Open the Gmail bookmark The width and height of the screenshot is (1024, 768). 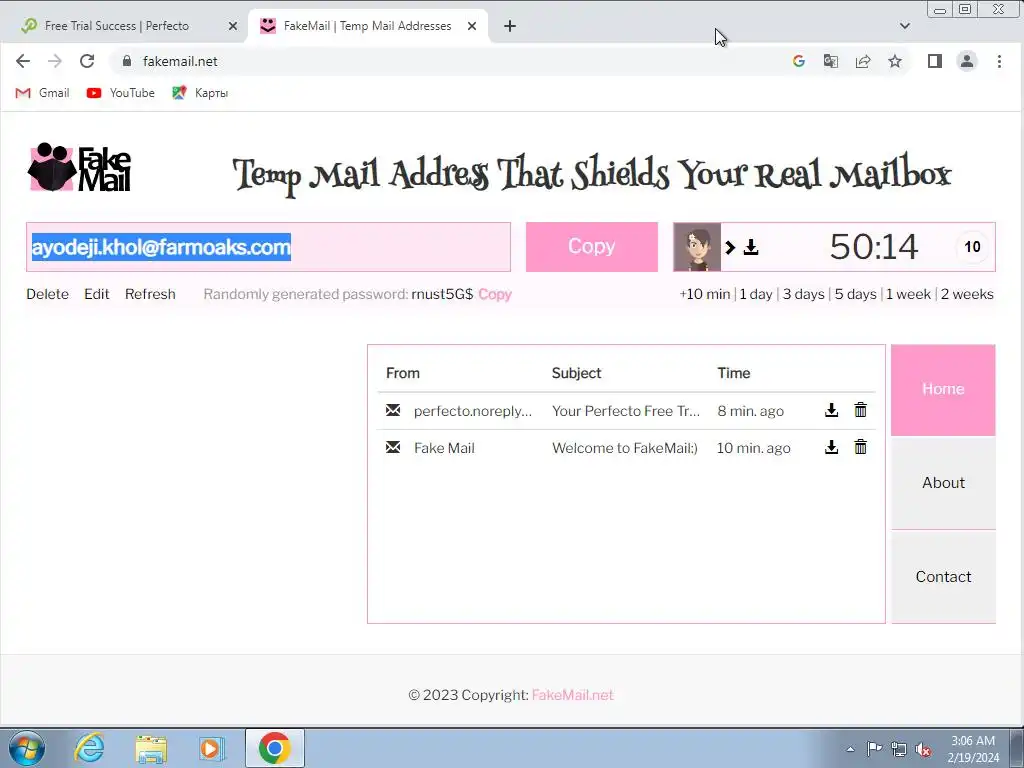[x=42, y=93]
